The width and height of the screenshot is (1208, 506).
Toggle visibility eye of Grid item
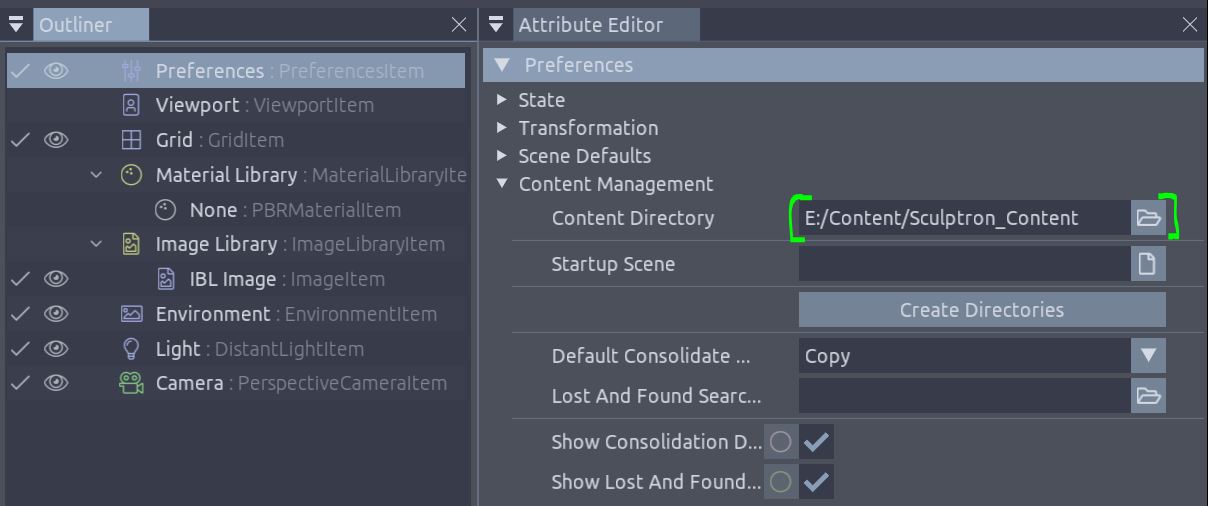pyautogui.click(x=56, y=140)
